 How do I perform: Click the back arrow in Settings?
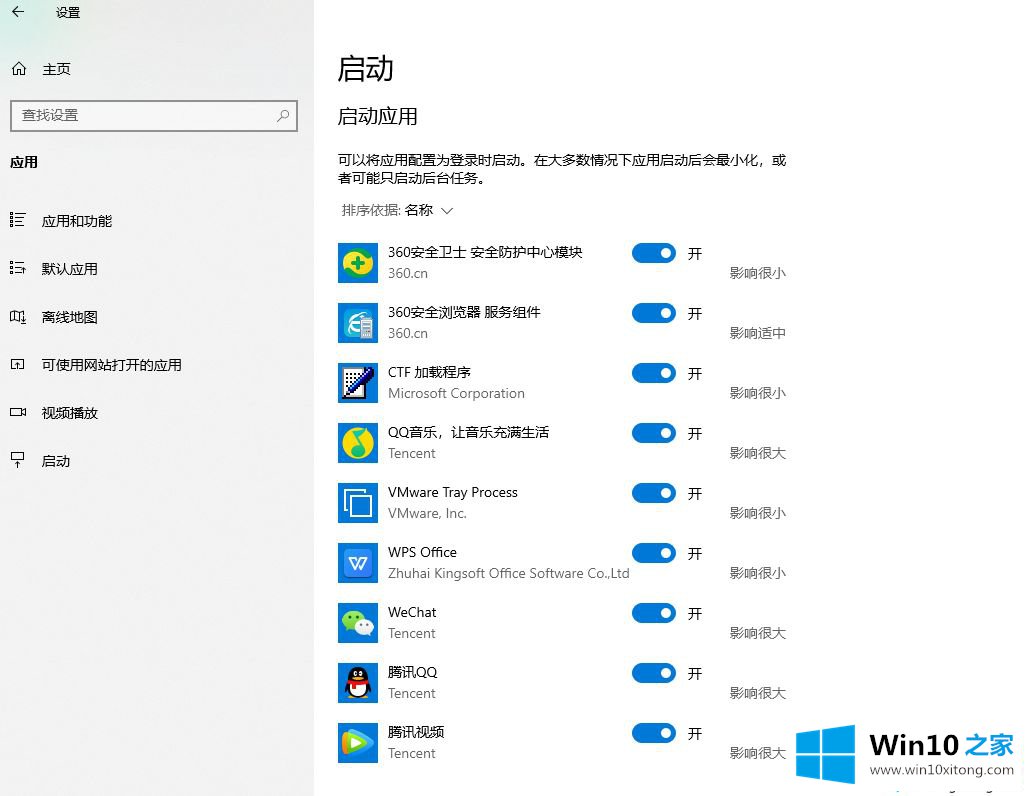click(18, 13)
